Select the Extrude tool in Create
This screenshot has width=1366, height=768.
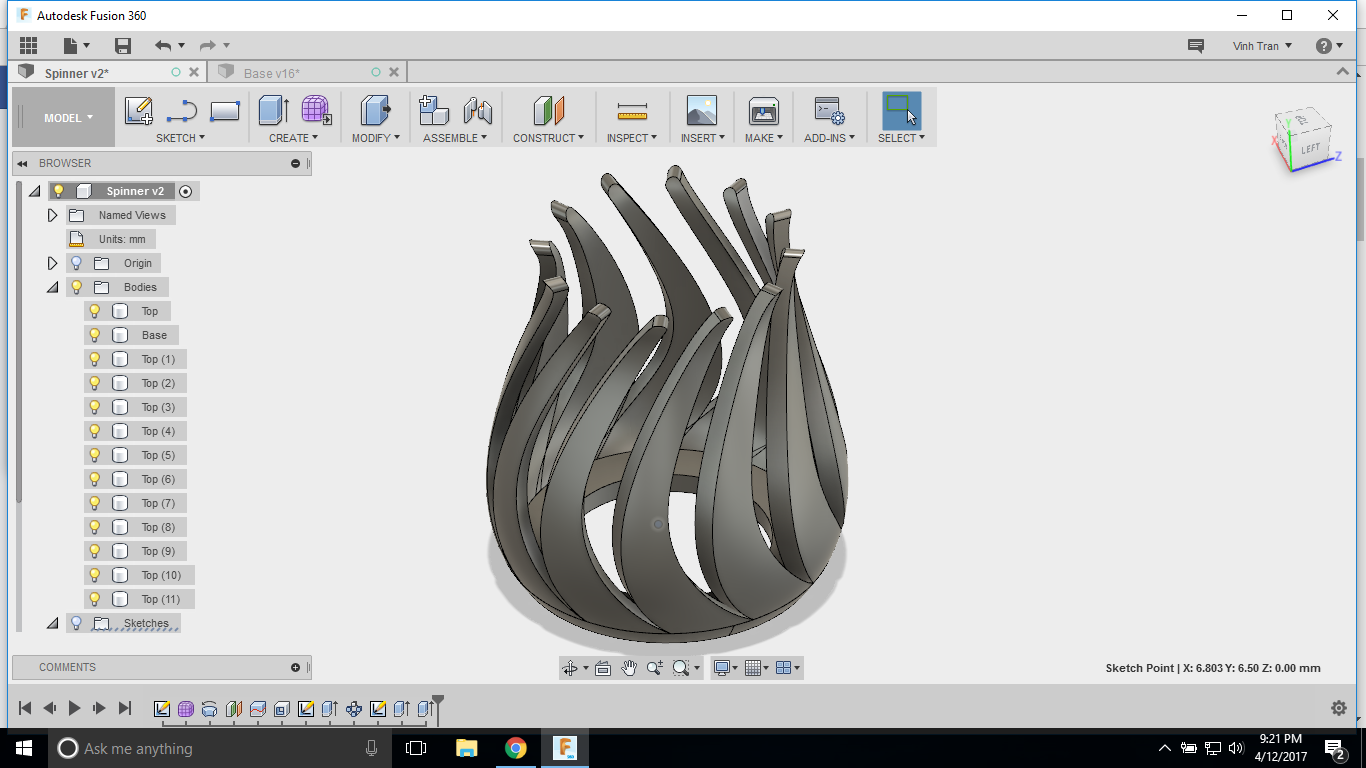pyautogui.click(x=273, y=110)
